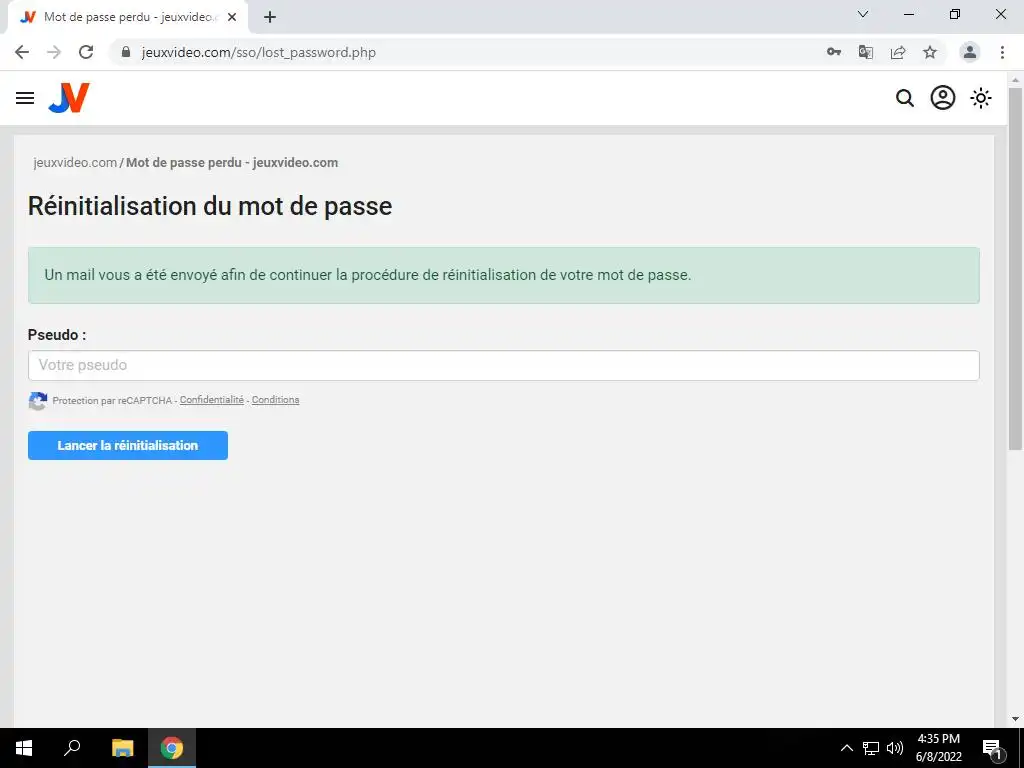Screen dimensions: 1024x768
Task: Bookmark this page with the star
Action: pos(930,52)
